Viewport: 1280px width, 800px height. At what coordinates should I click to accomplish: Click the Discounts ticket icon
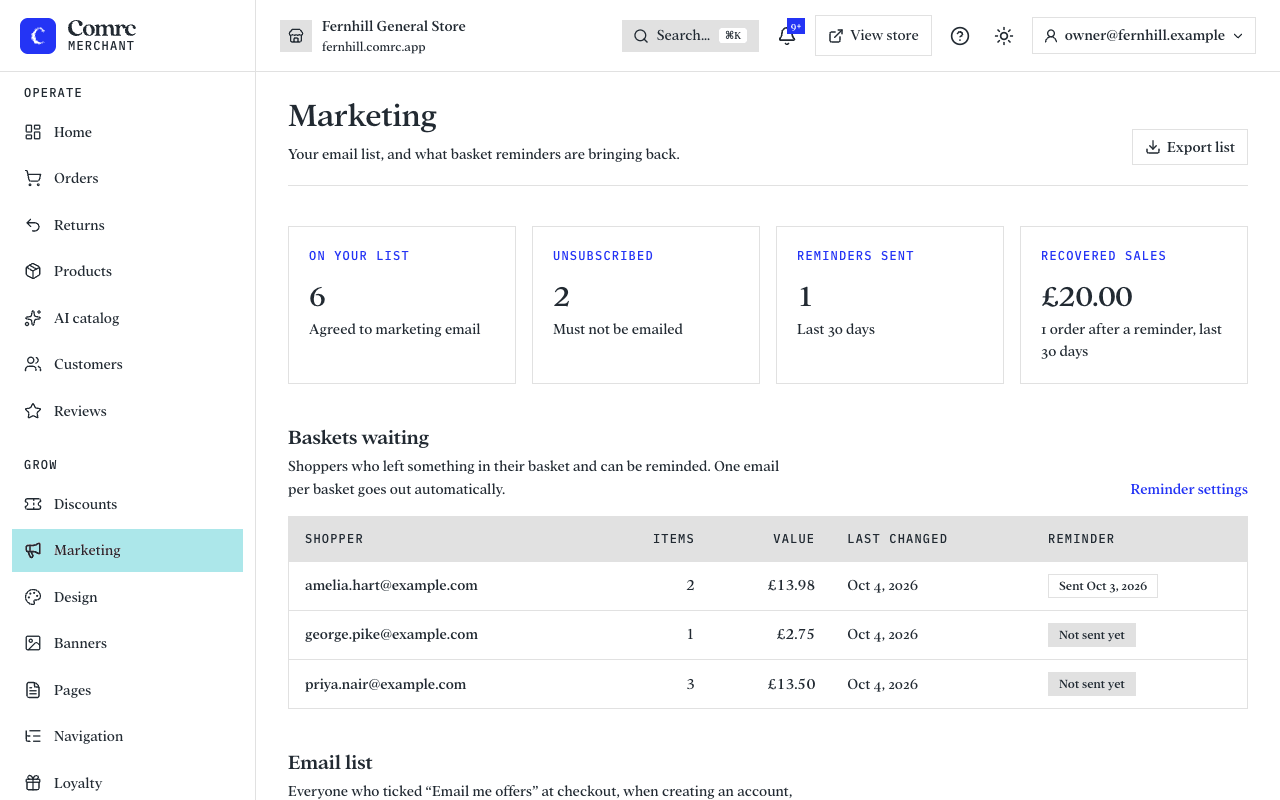[33, 504]
